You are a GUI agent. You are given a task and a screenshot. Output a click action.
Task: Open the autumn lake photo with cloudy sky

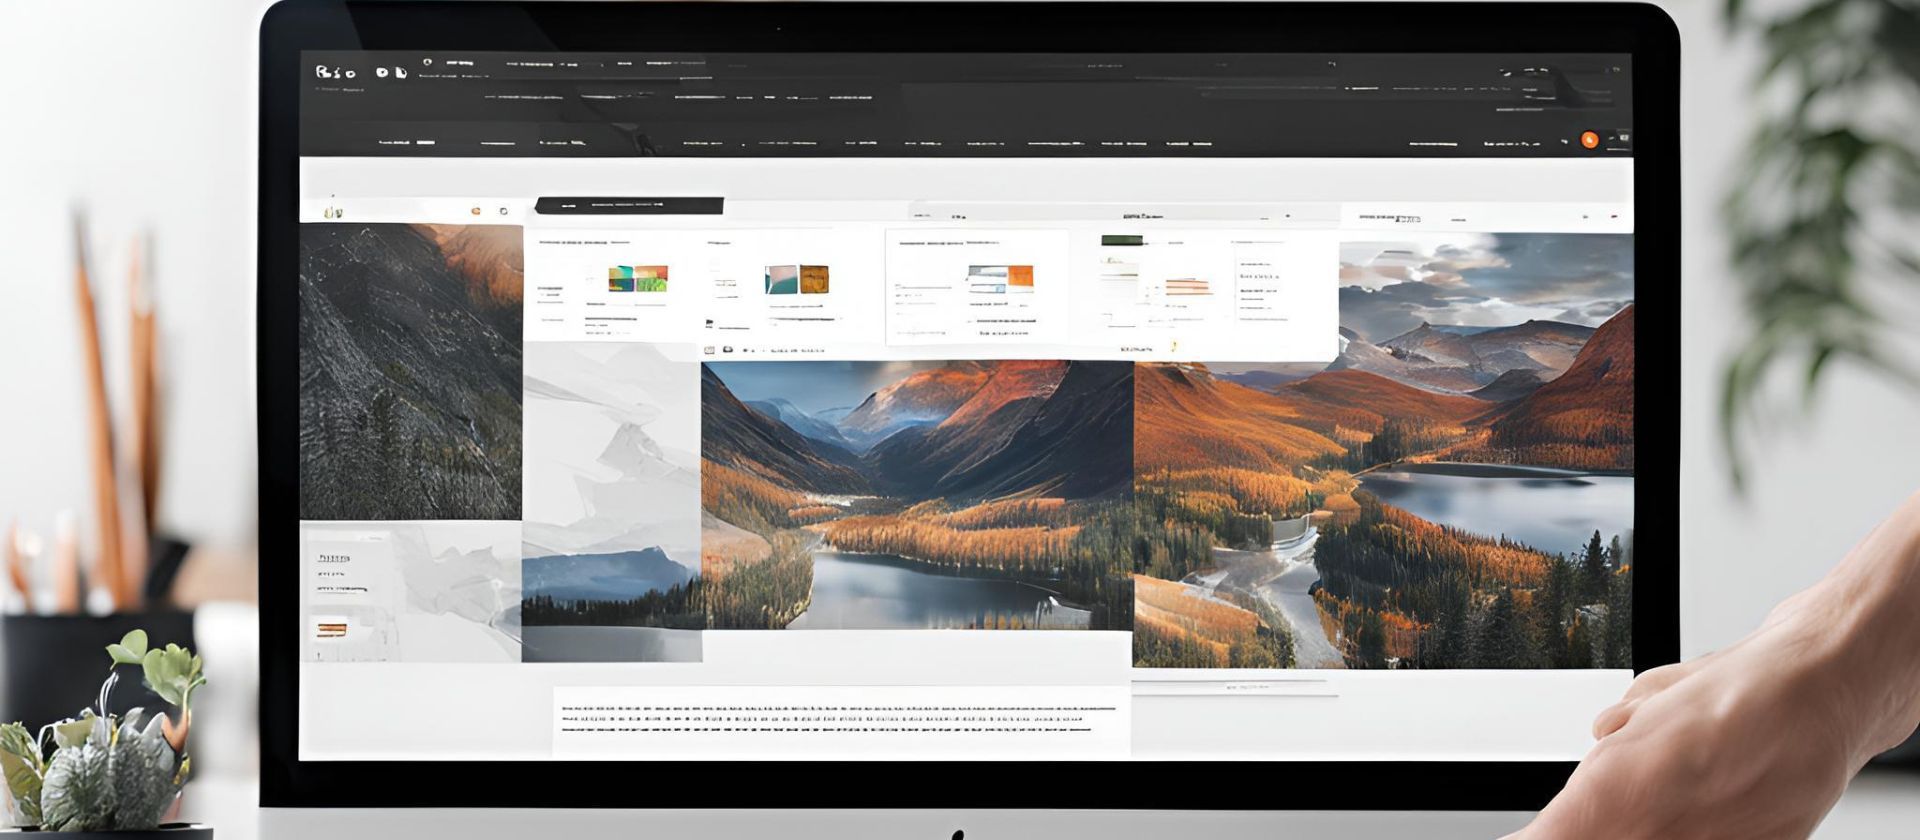pos(1383,450)
